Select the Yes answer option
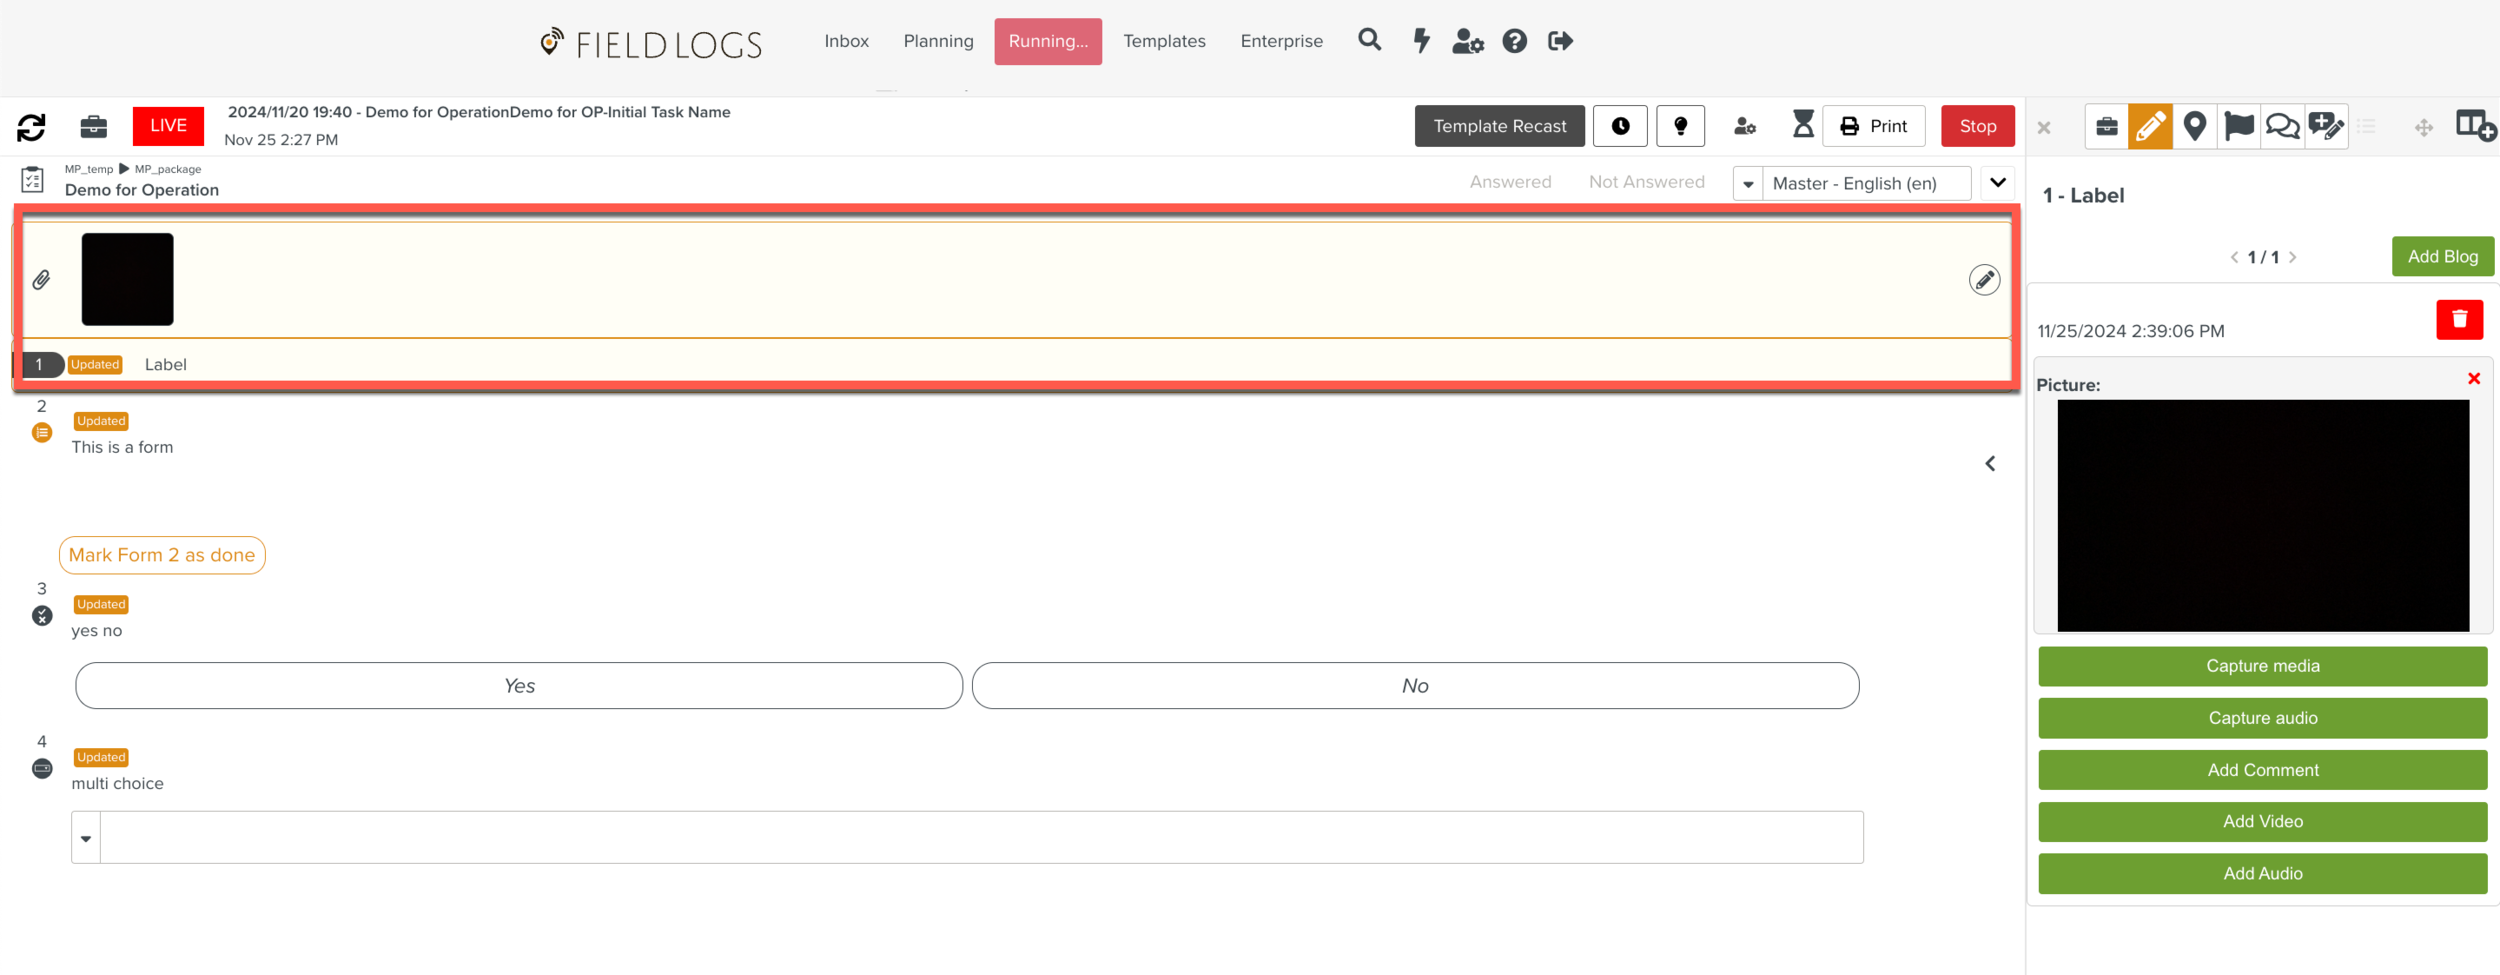 (x=519, y=686)
